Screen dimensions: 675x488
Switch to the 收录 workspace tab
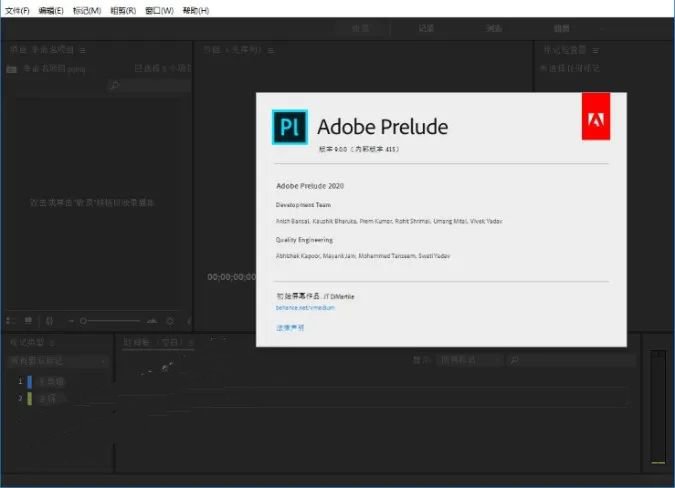(x=361, y=29)
